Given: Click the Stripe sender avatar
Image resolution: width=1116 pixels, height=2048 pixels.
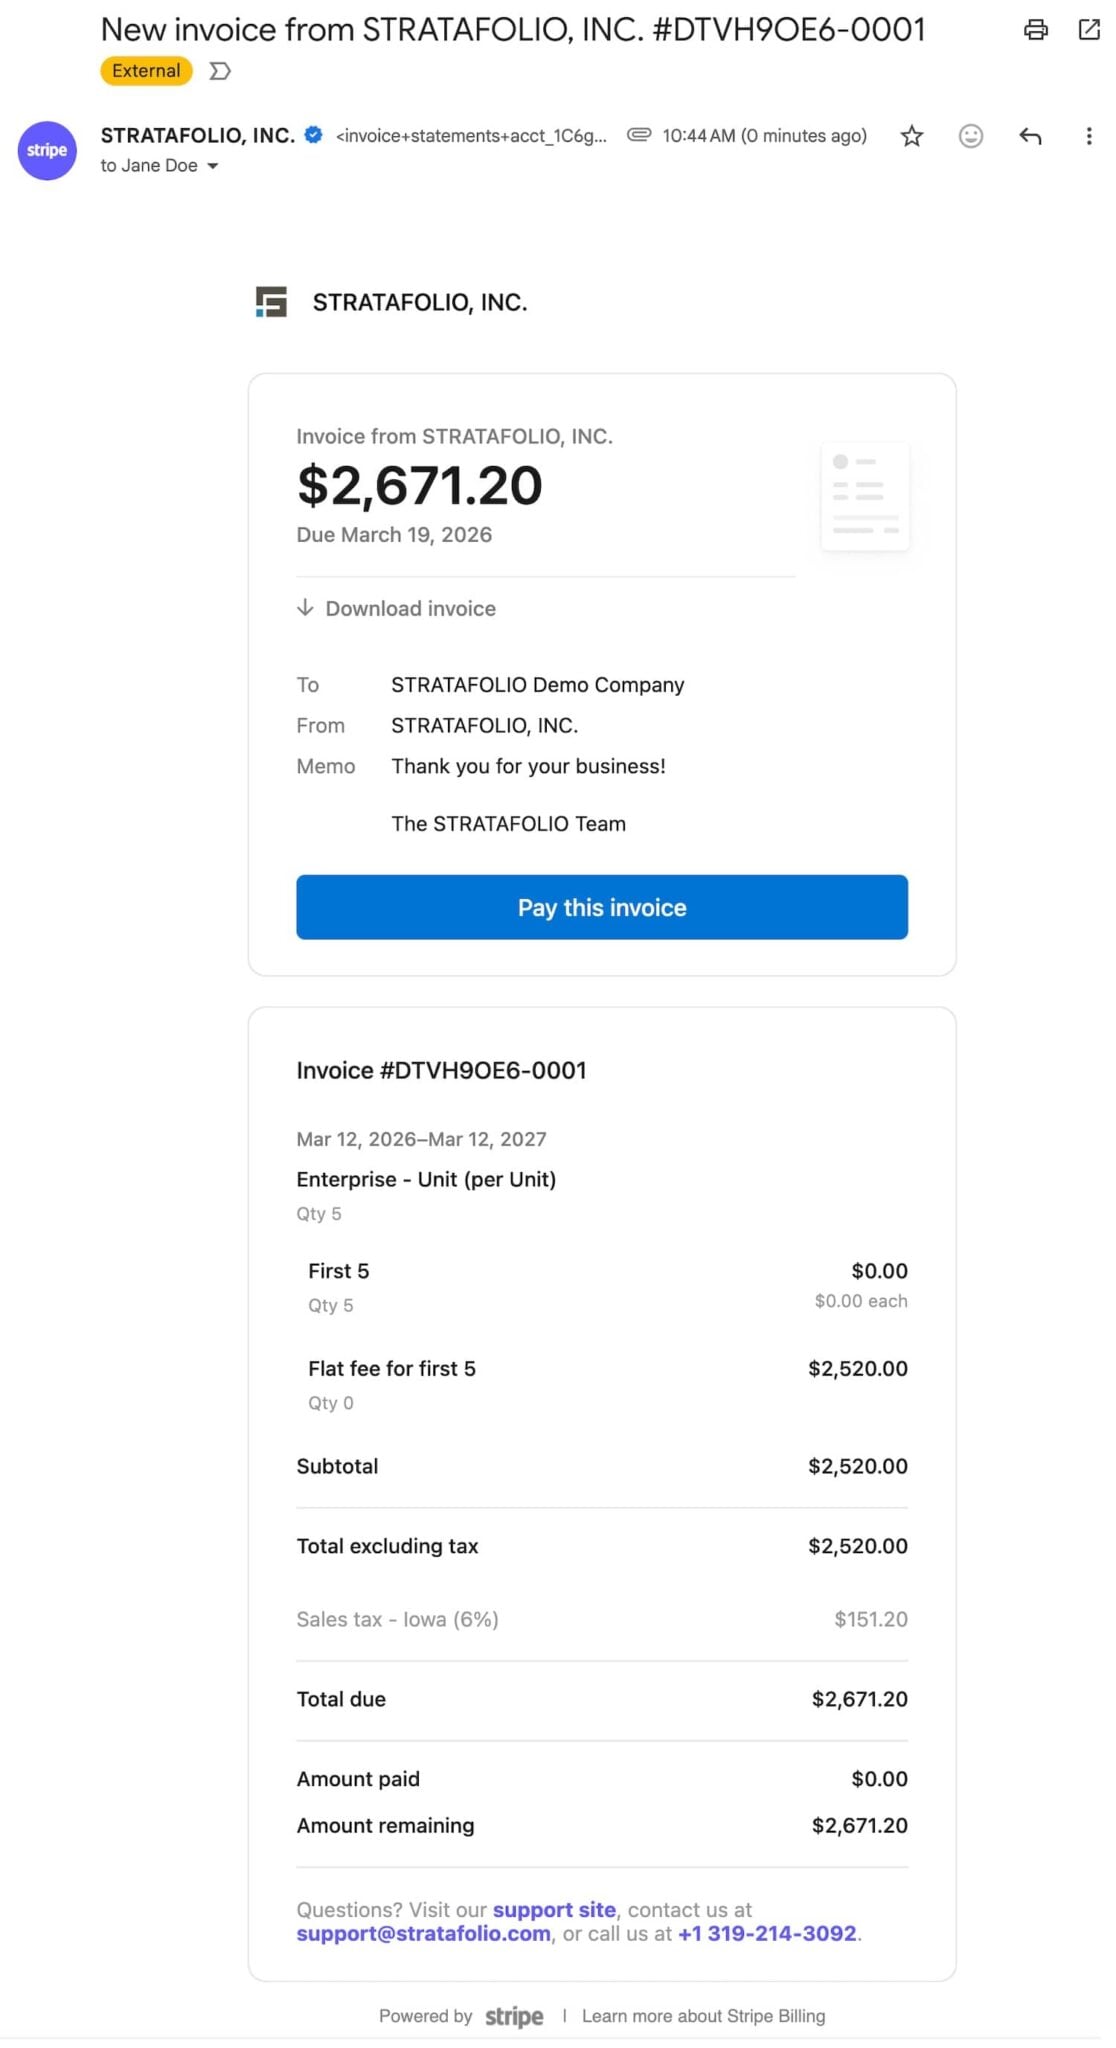Looking at the screenshot, I should [x=47, y=150].
